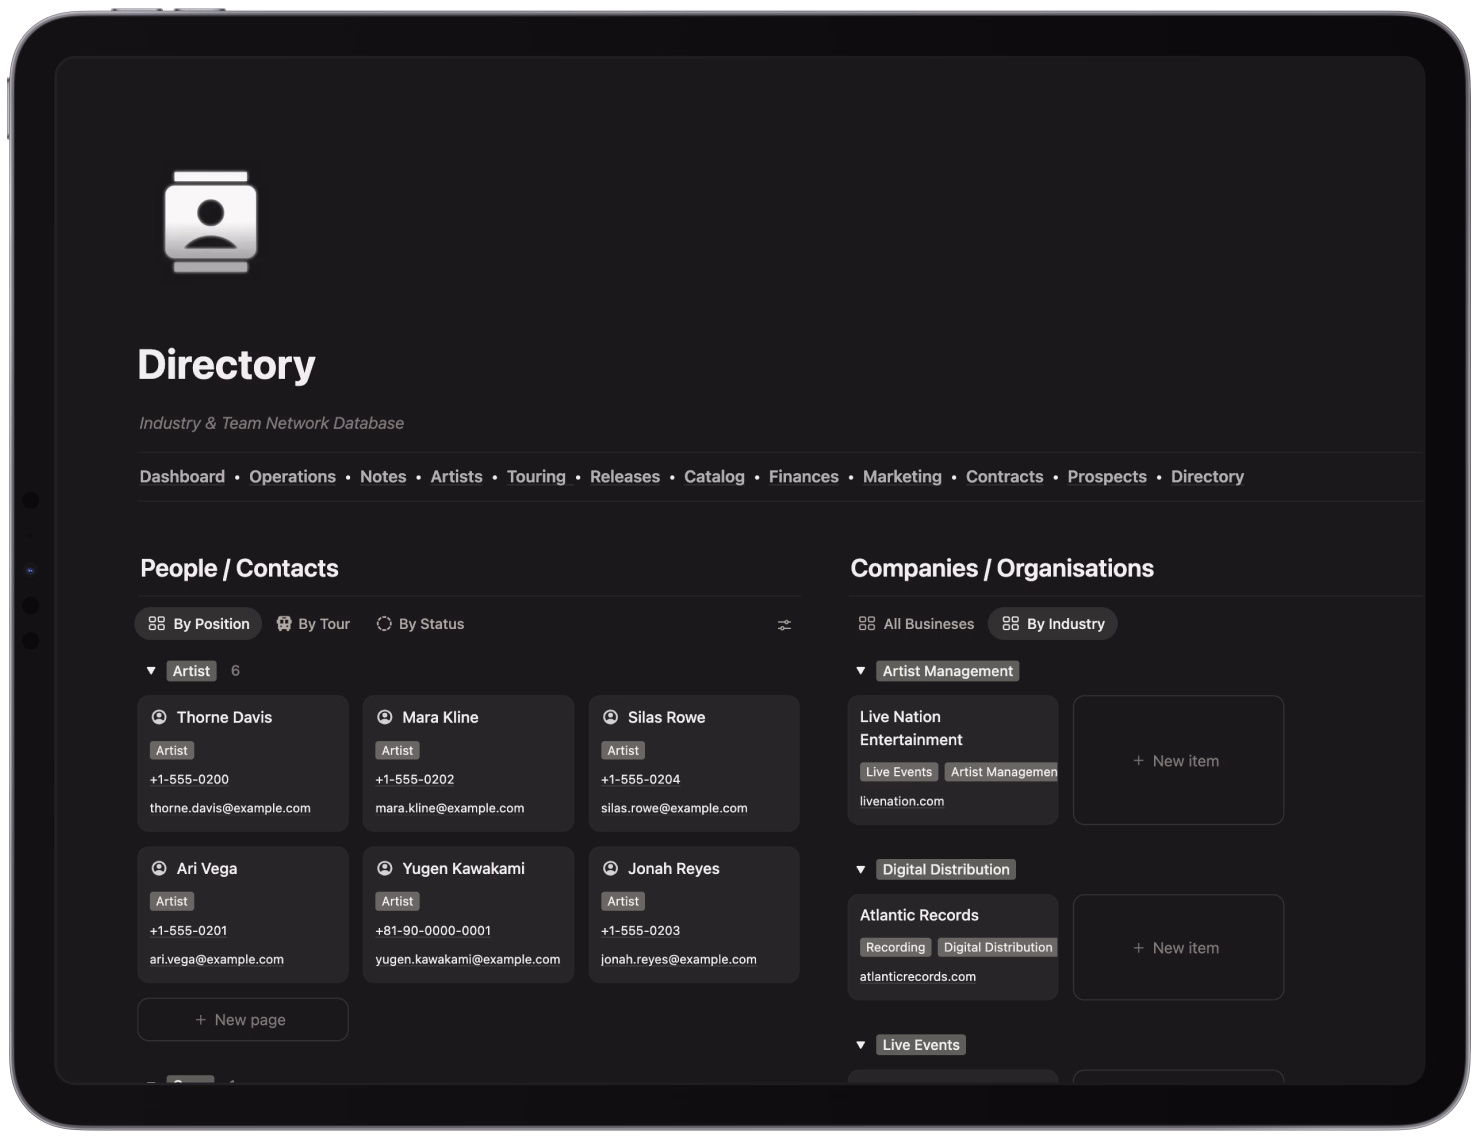The width and height of the screenshot is (1480, 1140).
Task: Click thorne.davis@example.com email address
Action: 230,808
